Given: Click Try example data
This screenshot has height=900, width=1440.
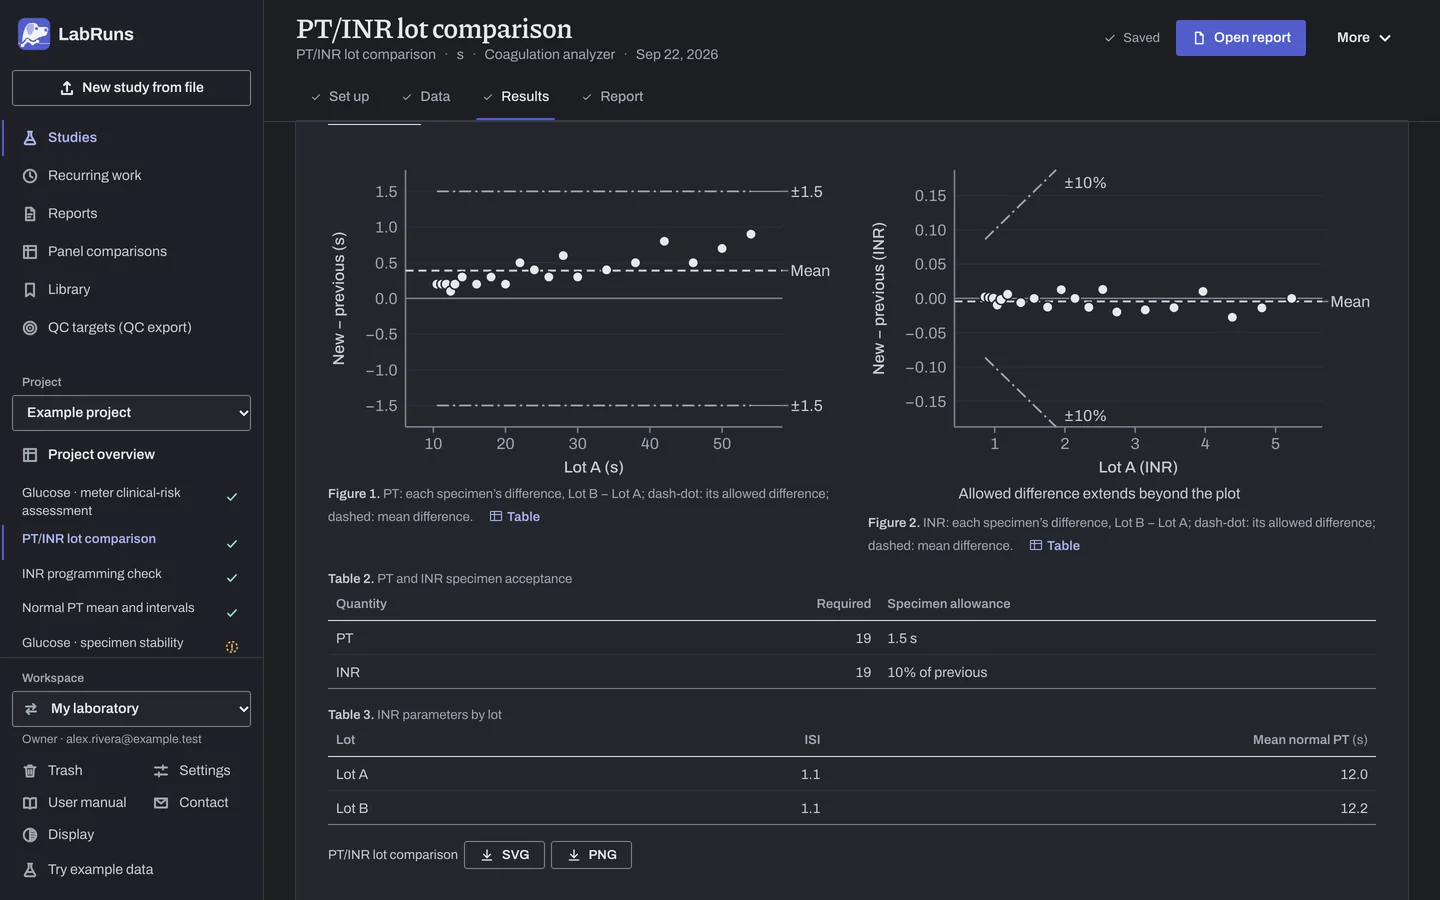Looking at the screenshot, I should 88,870.
